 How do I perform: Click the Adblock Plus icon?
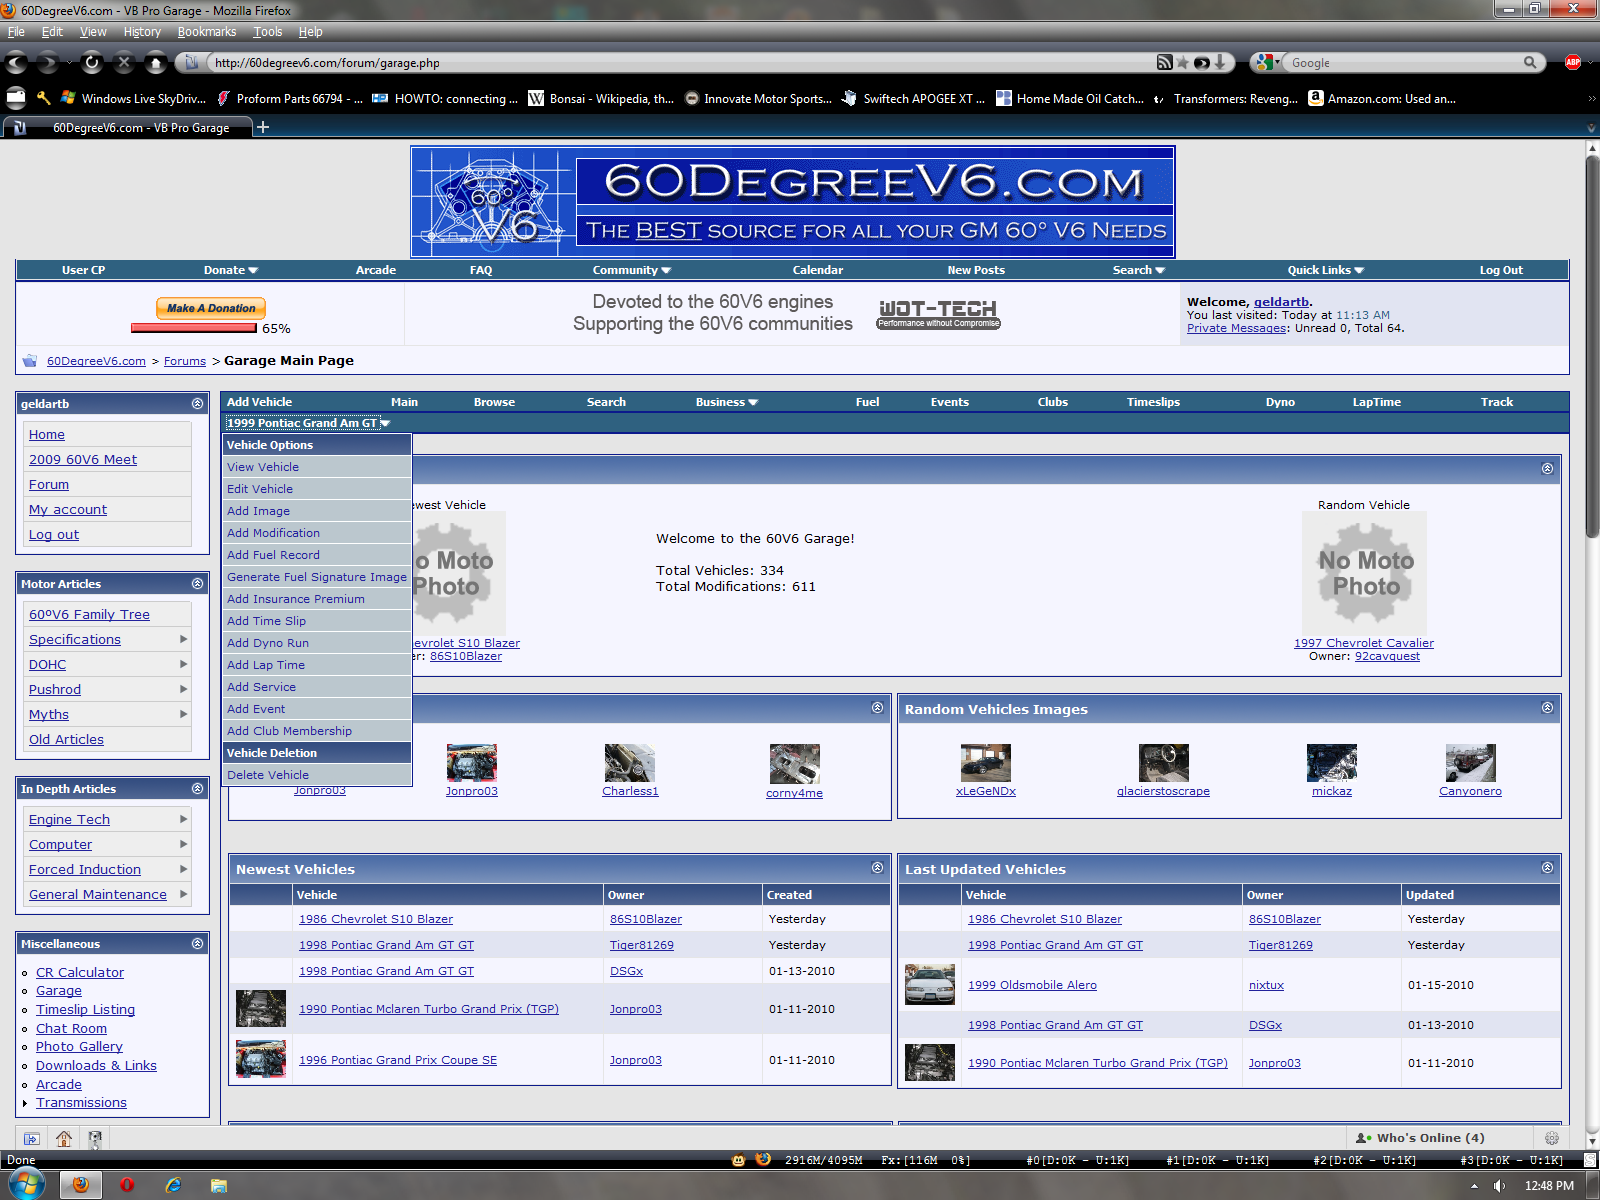[1572, 62]
